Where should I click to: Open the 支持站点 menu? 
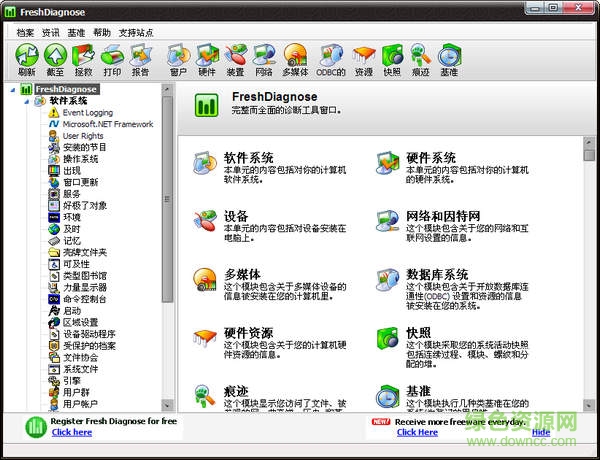[136, 32]
